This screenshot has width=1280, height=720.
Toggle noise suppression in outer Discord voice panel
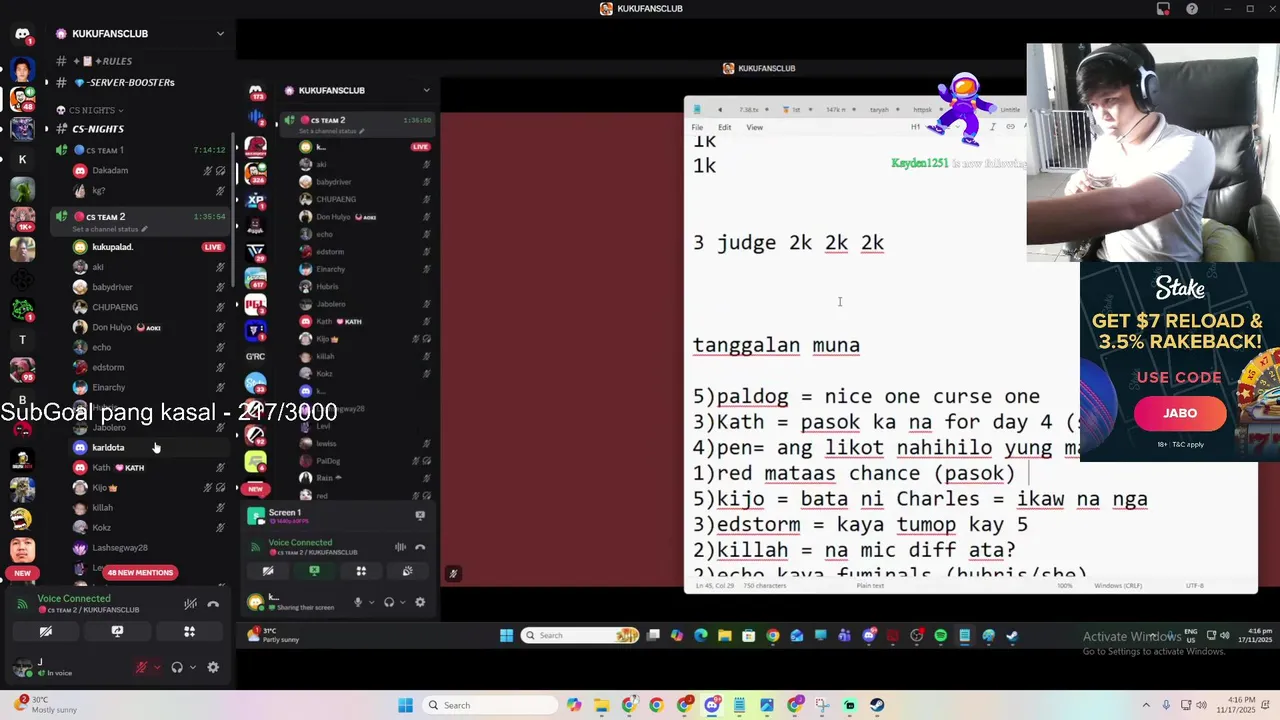pyautogui.click(x=190, y=604)
